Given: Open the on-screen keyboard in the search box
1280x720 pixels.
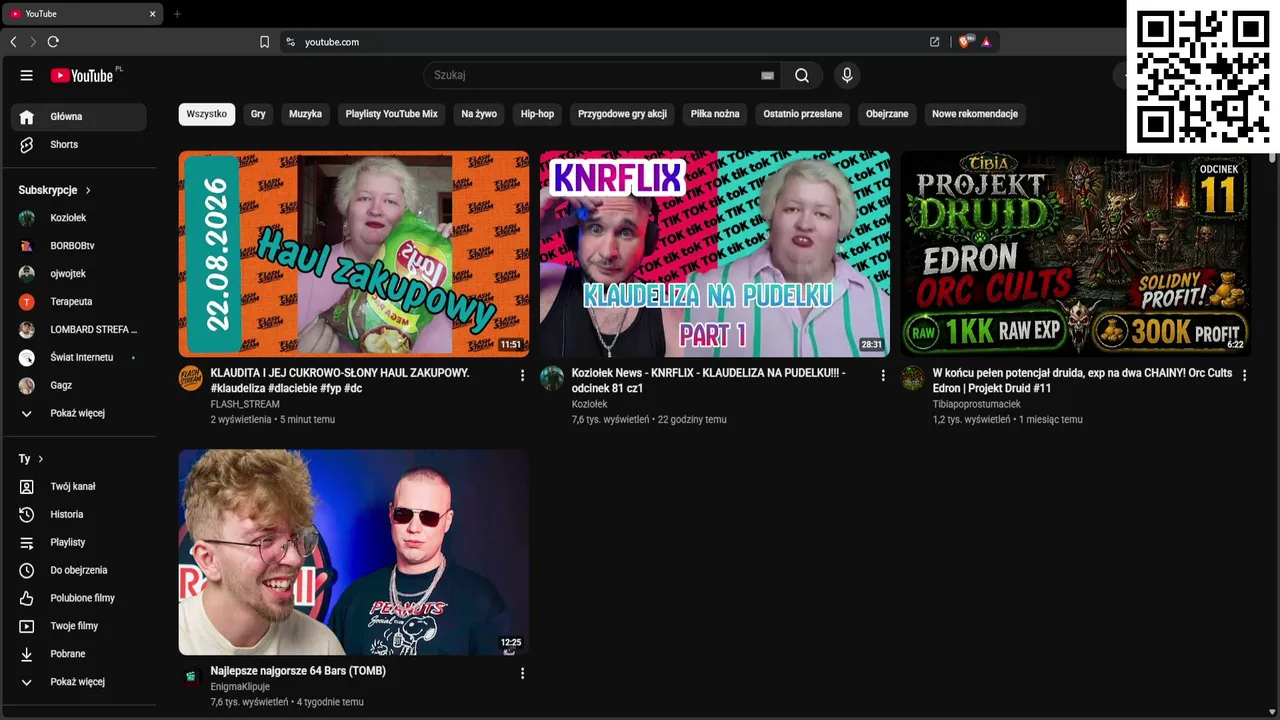Looking at the screenshot, I should coord(767,75).
